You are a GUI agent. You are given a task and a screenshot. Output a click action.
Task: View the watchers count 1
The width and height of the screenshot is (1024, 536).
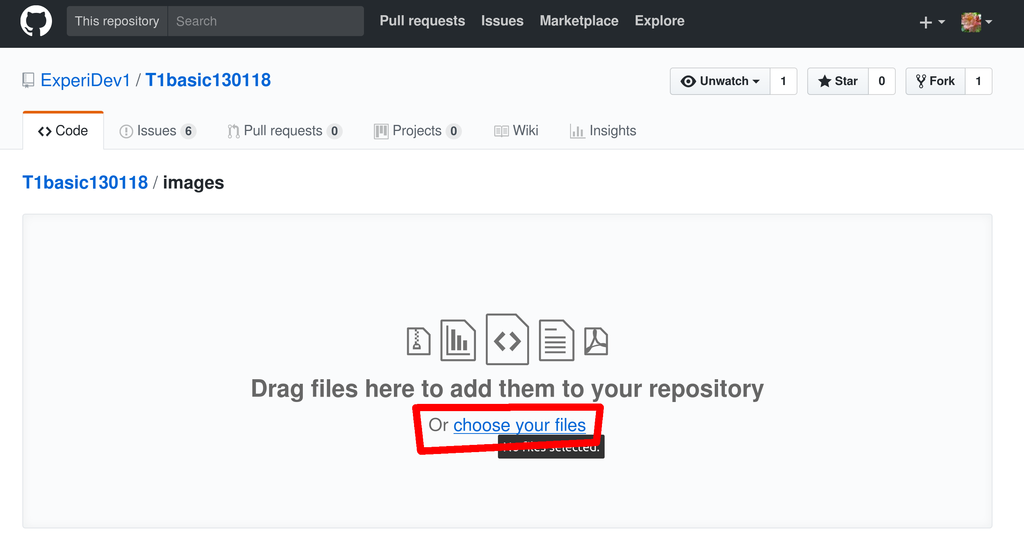783,81
